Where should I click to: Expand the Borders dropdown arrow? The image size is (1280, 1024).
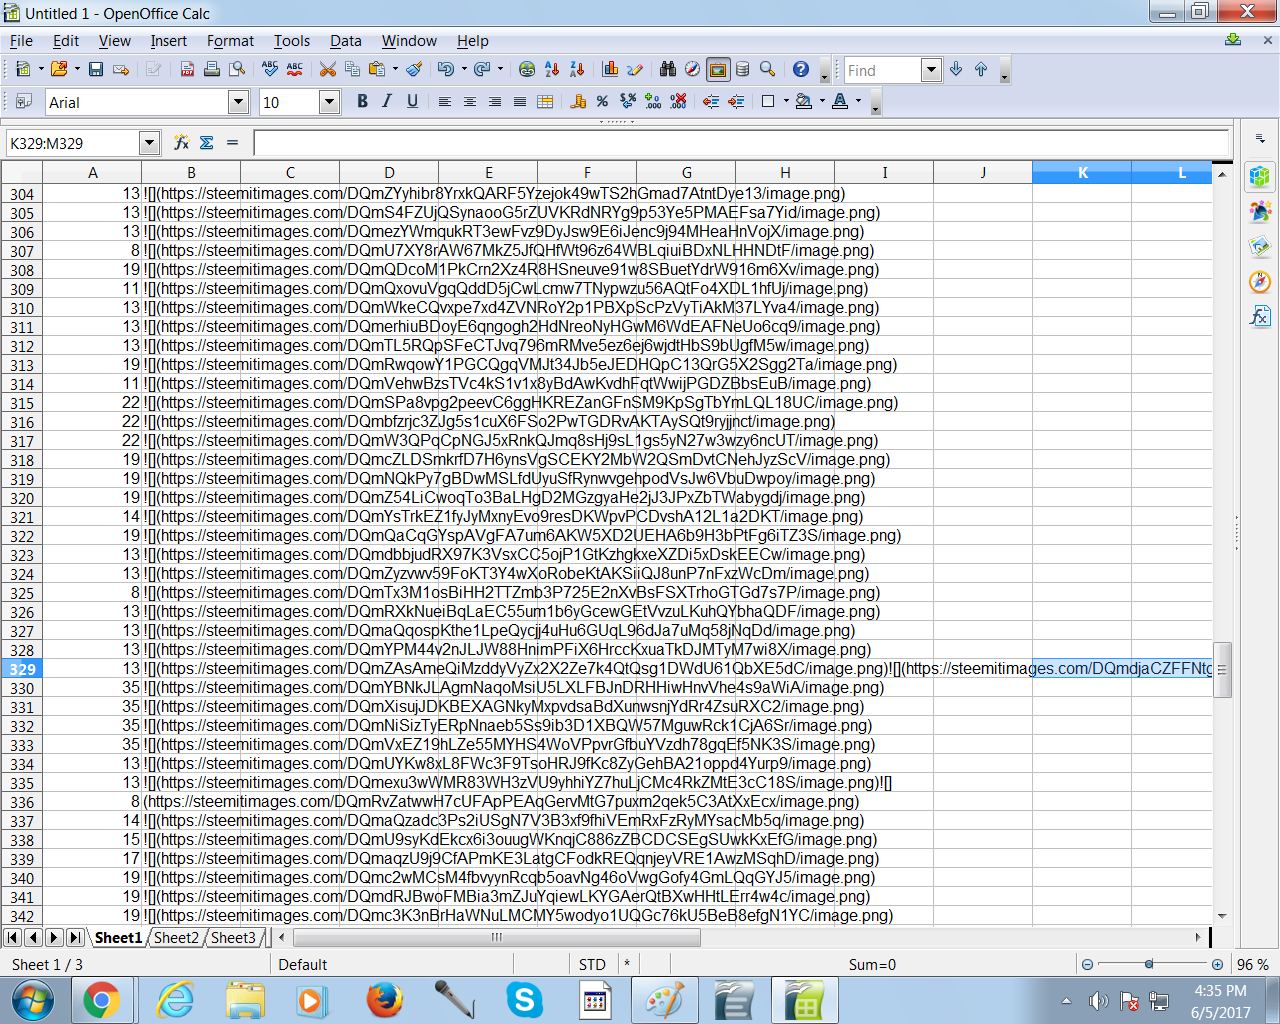pos(786,101)
